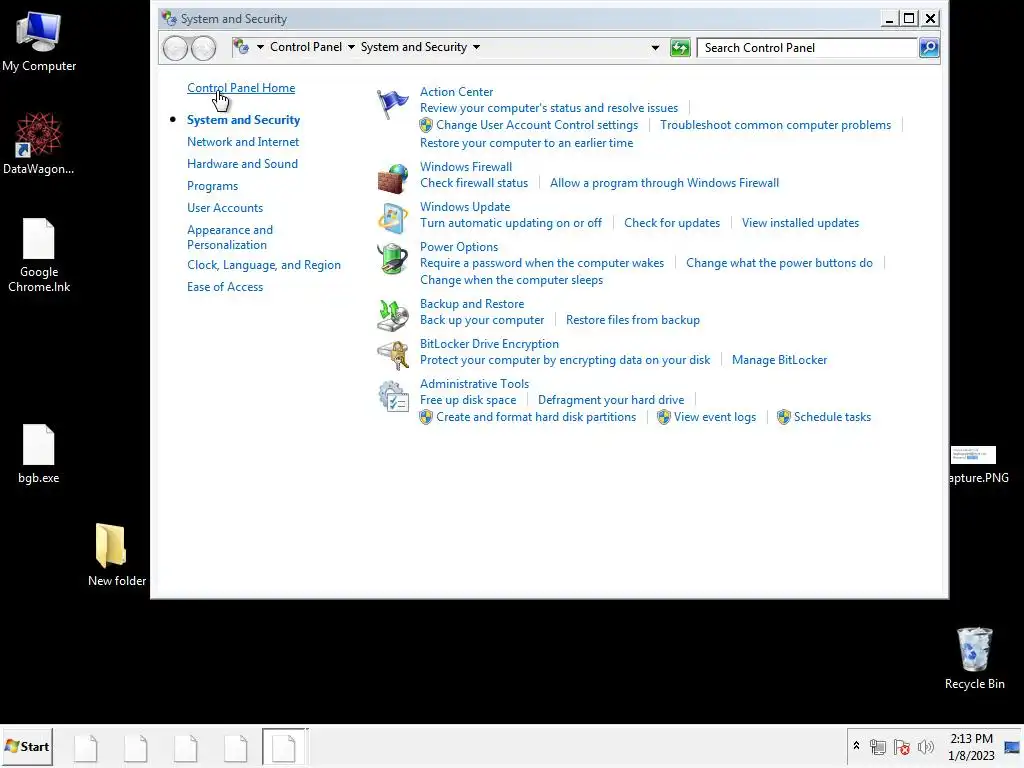The image size is (1024, 768).
Task: Click the Show desktop button in tray
Action: click(x=1012, y=747)
